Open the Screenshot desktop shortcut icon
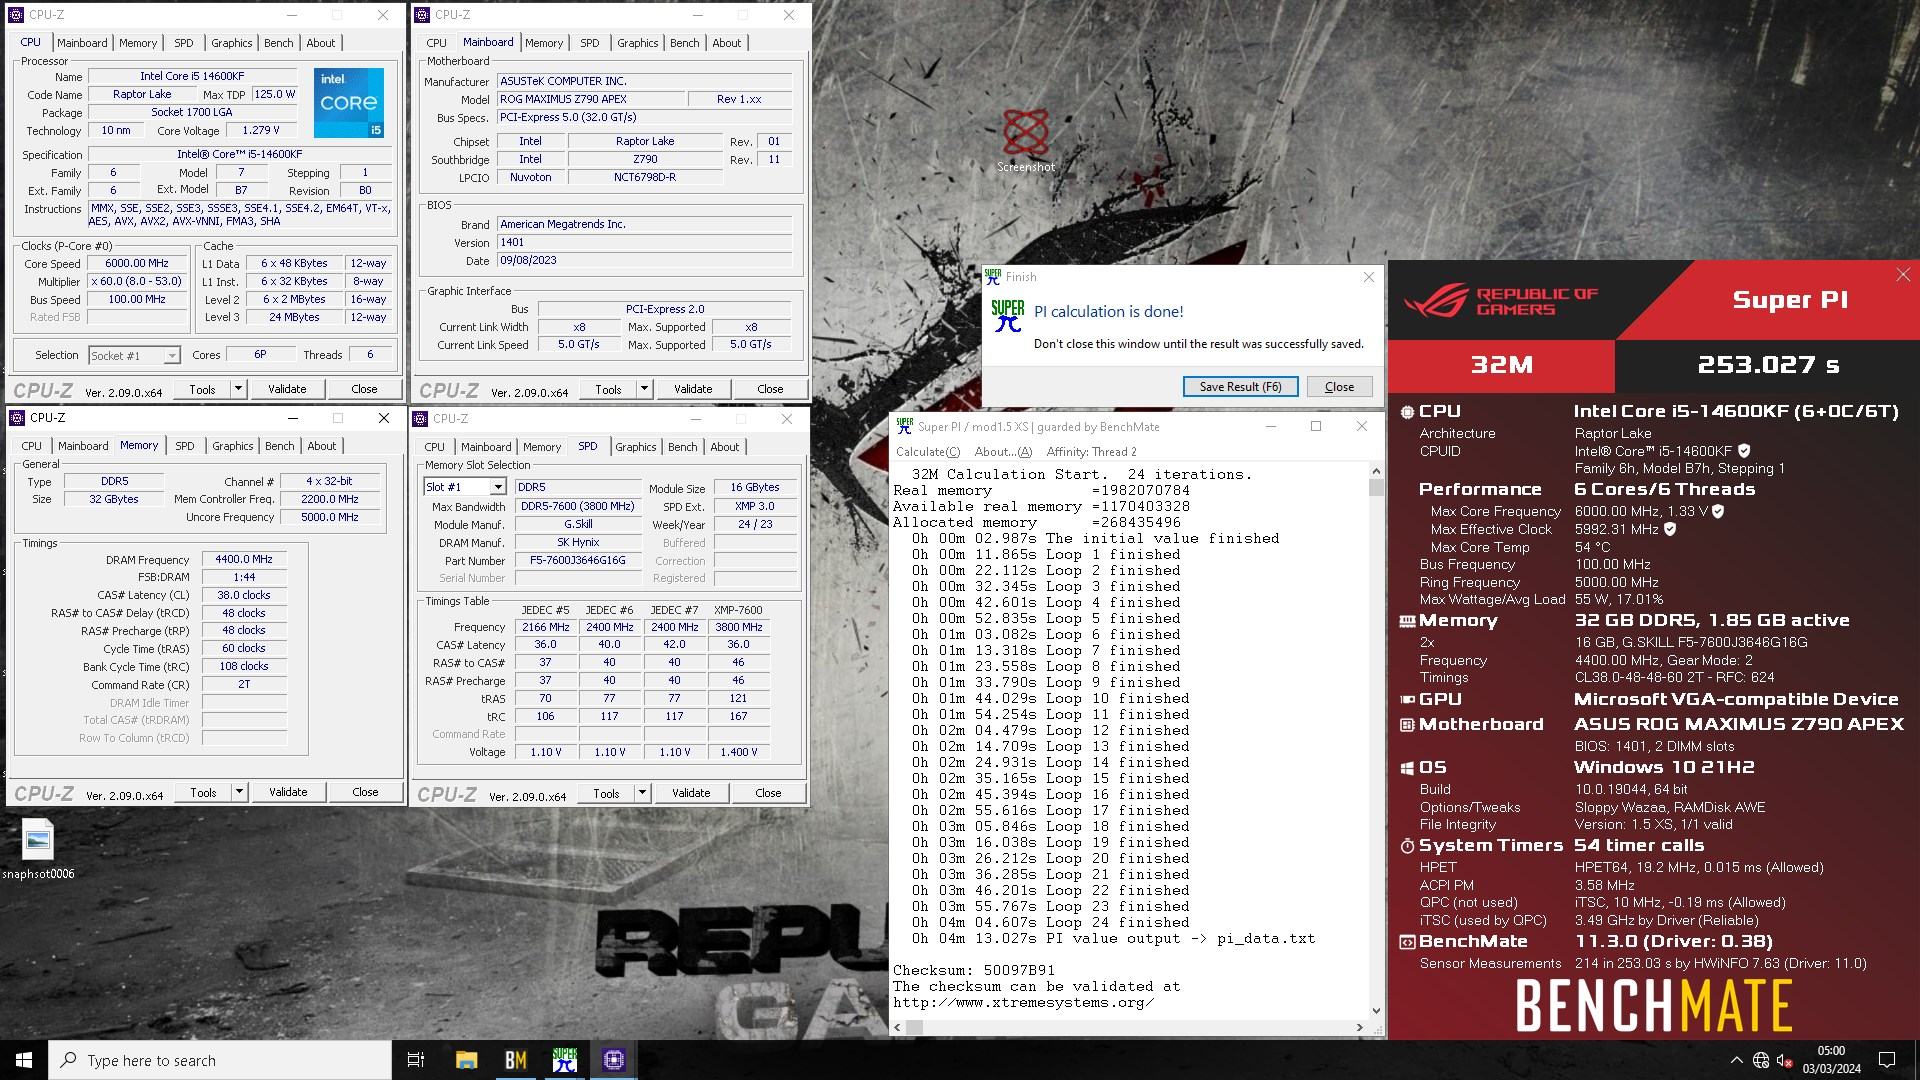The height and width of the screenshot is (1080, 1920). tap(1025, 140)
